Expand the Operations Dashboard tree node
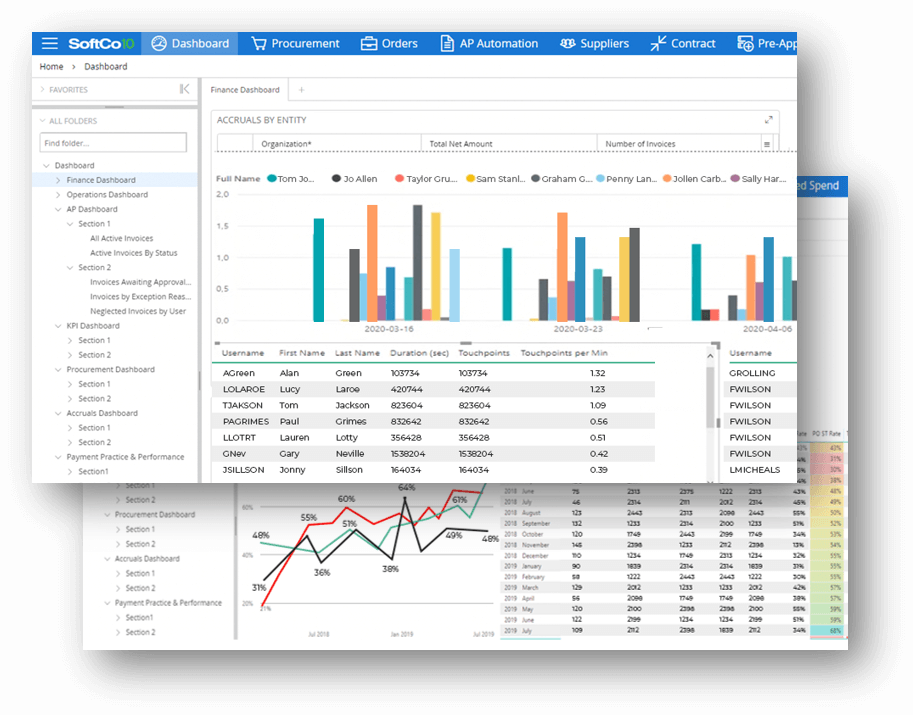The image size is (913, 715). (57, 195)
